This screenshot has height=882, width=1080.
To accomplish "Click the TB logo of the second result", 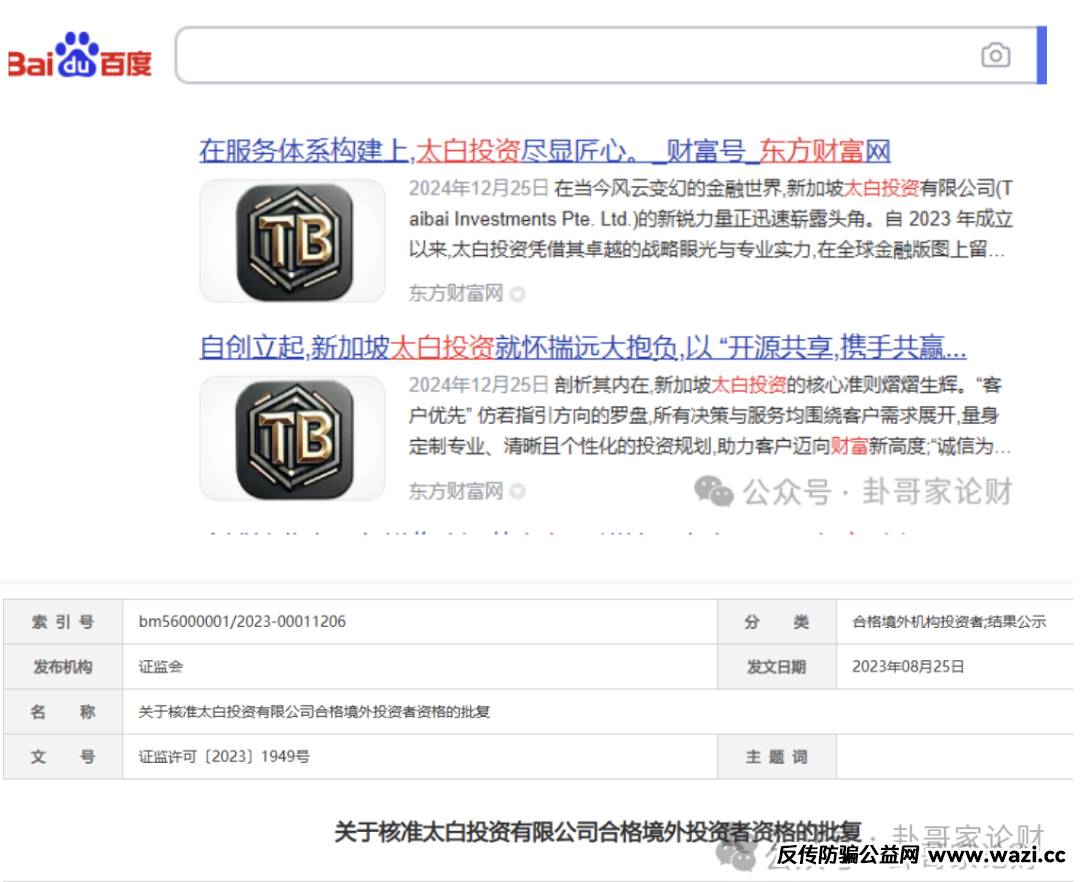I will coord(291,438).
